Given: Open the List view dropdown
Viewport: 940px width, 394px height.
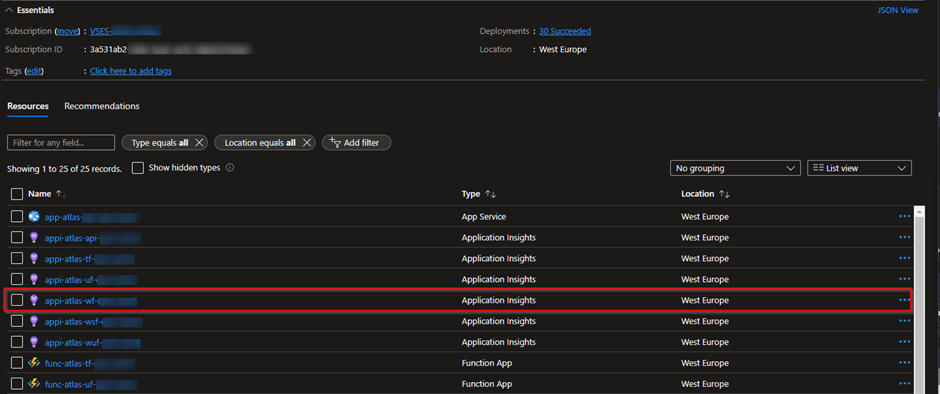Looking at the screenshot, I should pyautogui.click(x=859, y=169).
